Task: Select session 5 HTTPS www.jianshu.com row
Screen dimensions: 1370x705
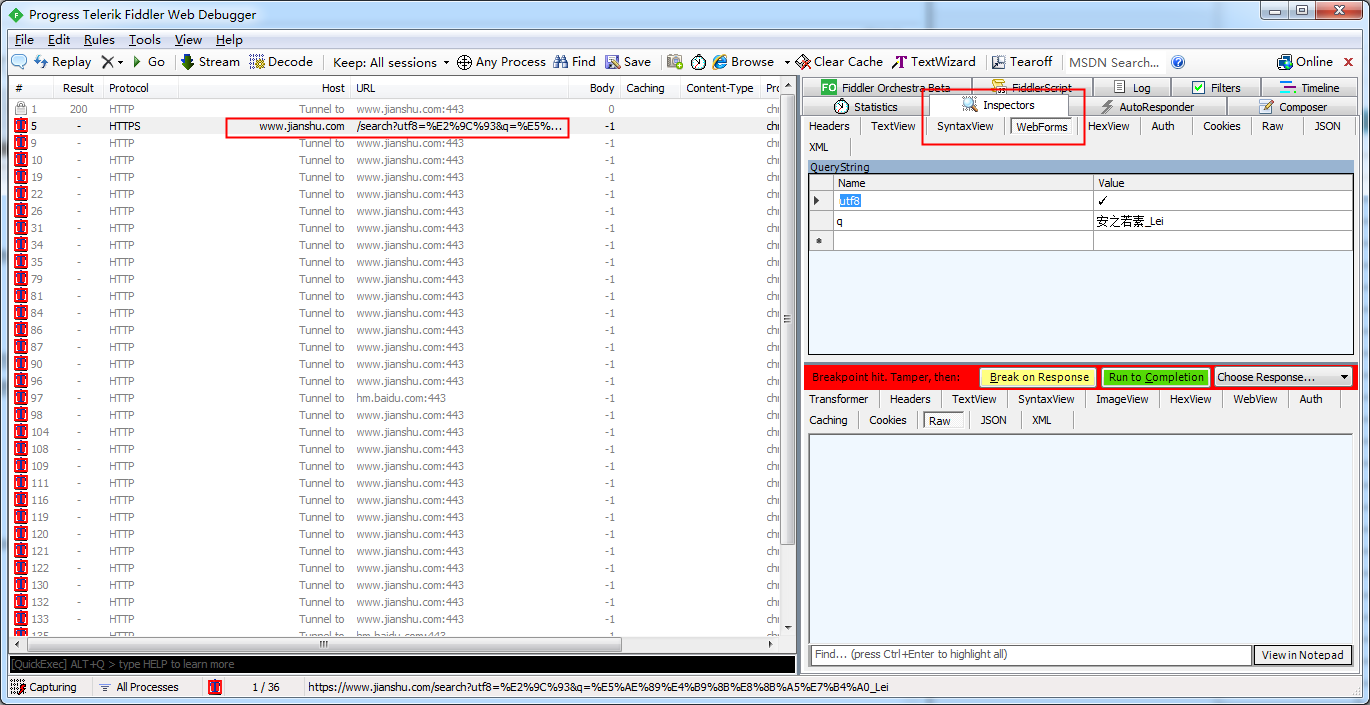Action: [396, 127]
